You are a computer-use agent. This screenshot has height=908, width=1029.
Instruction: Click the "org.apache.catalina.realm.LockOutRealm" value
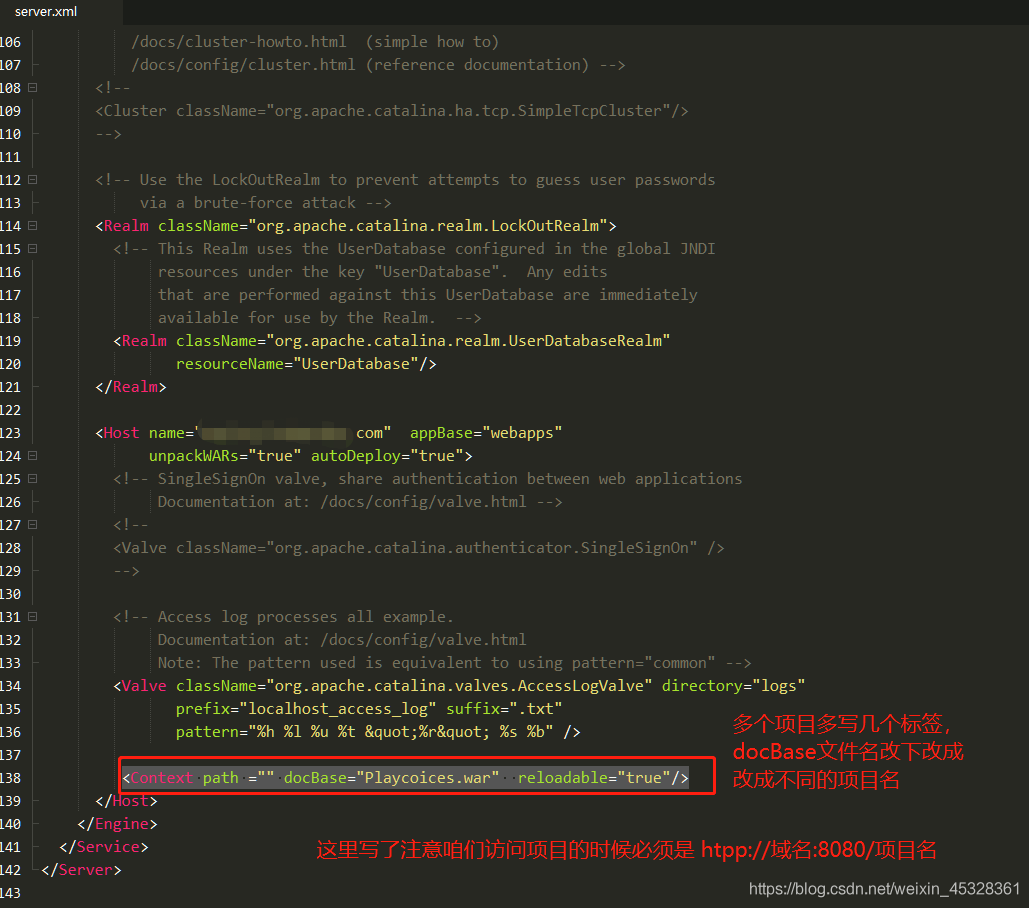click(x=428, y=226)
